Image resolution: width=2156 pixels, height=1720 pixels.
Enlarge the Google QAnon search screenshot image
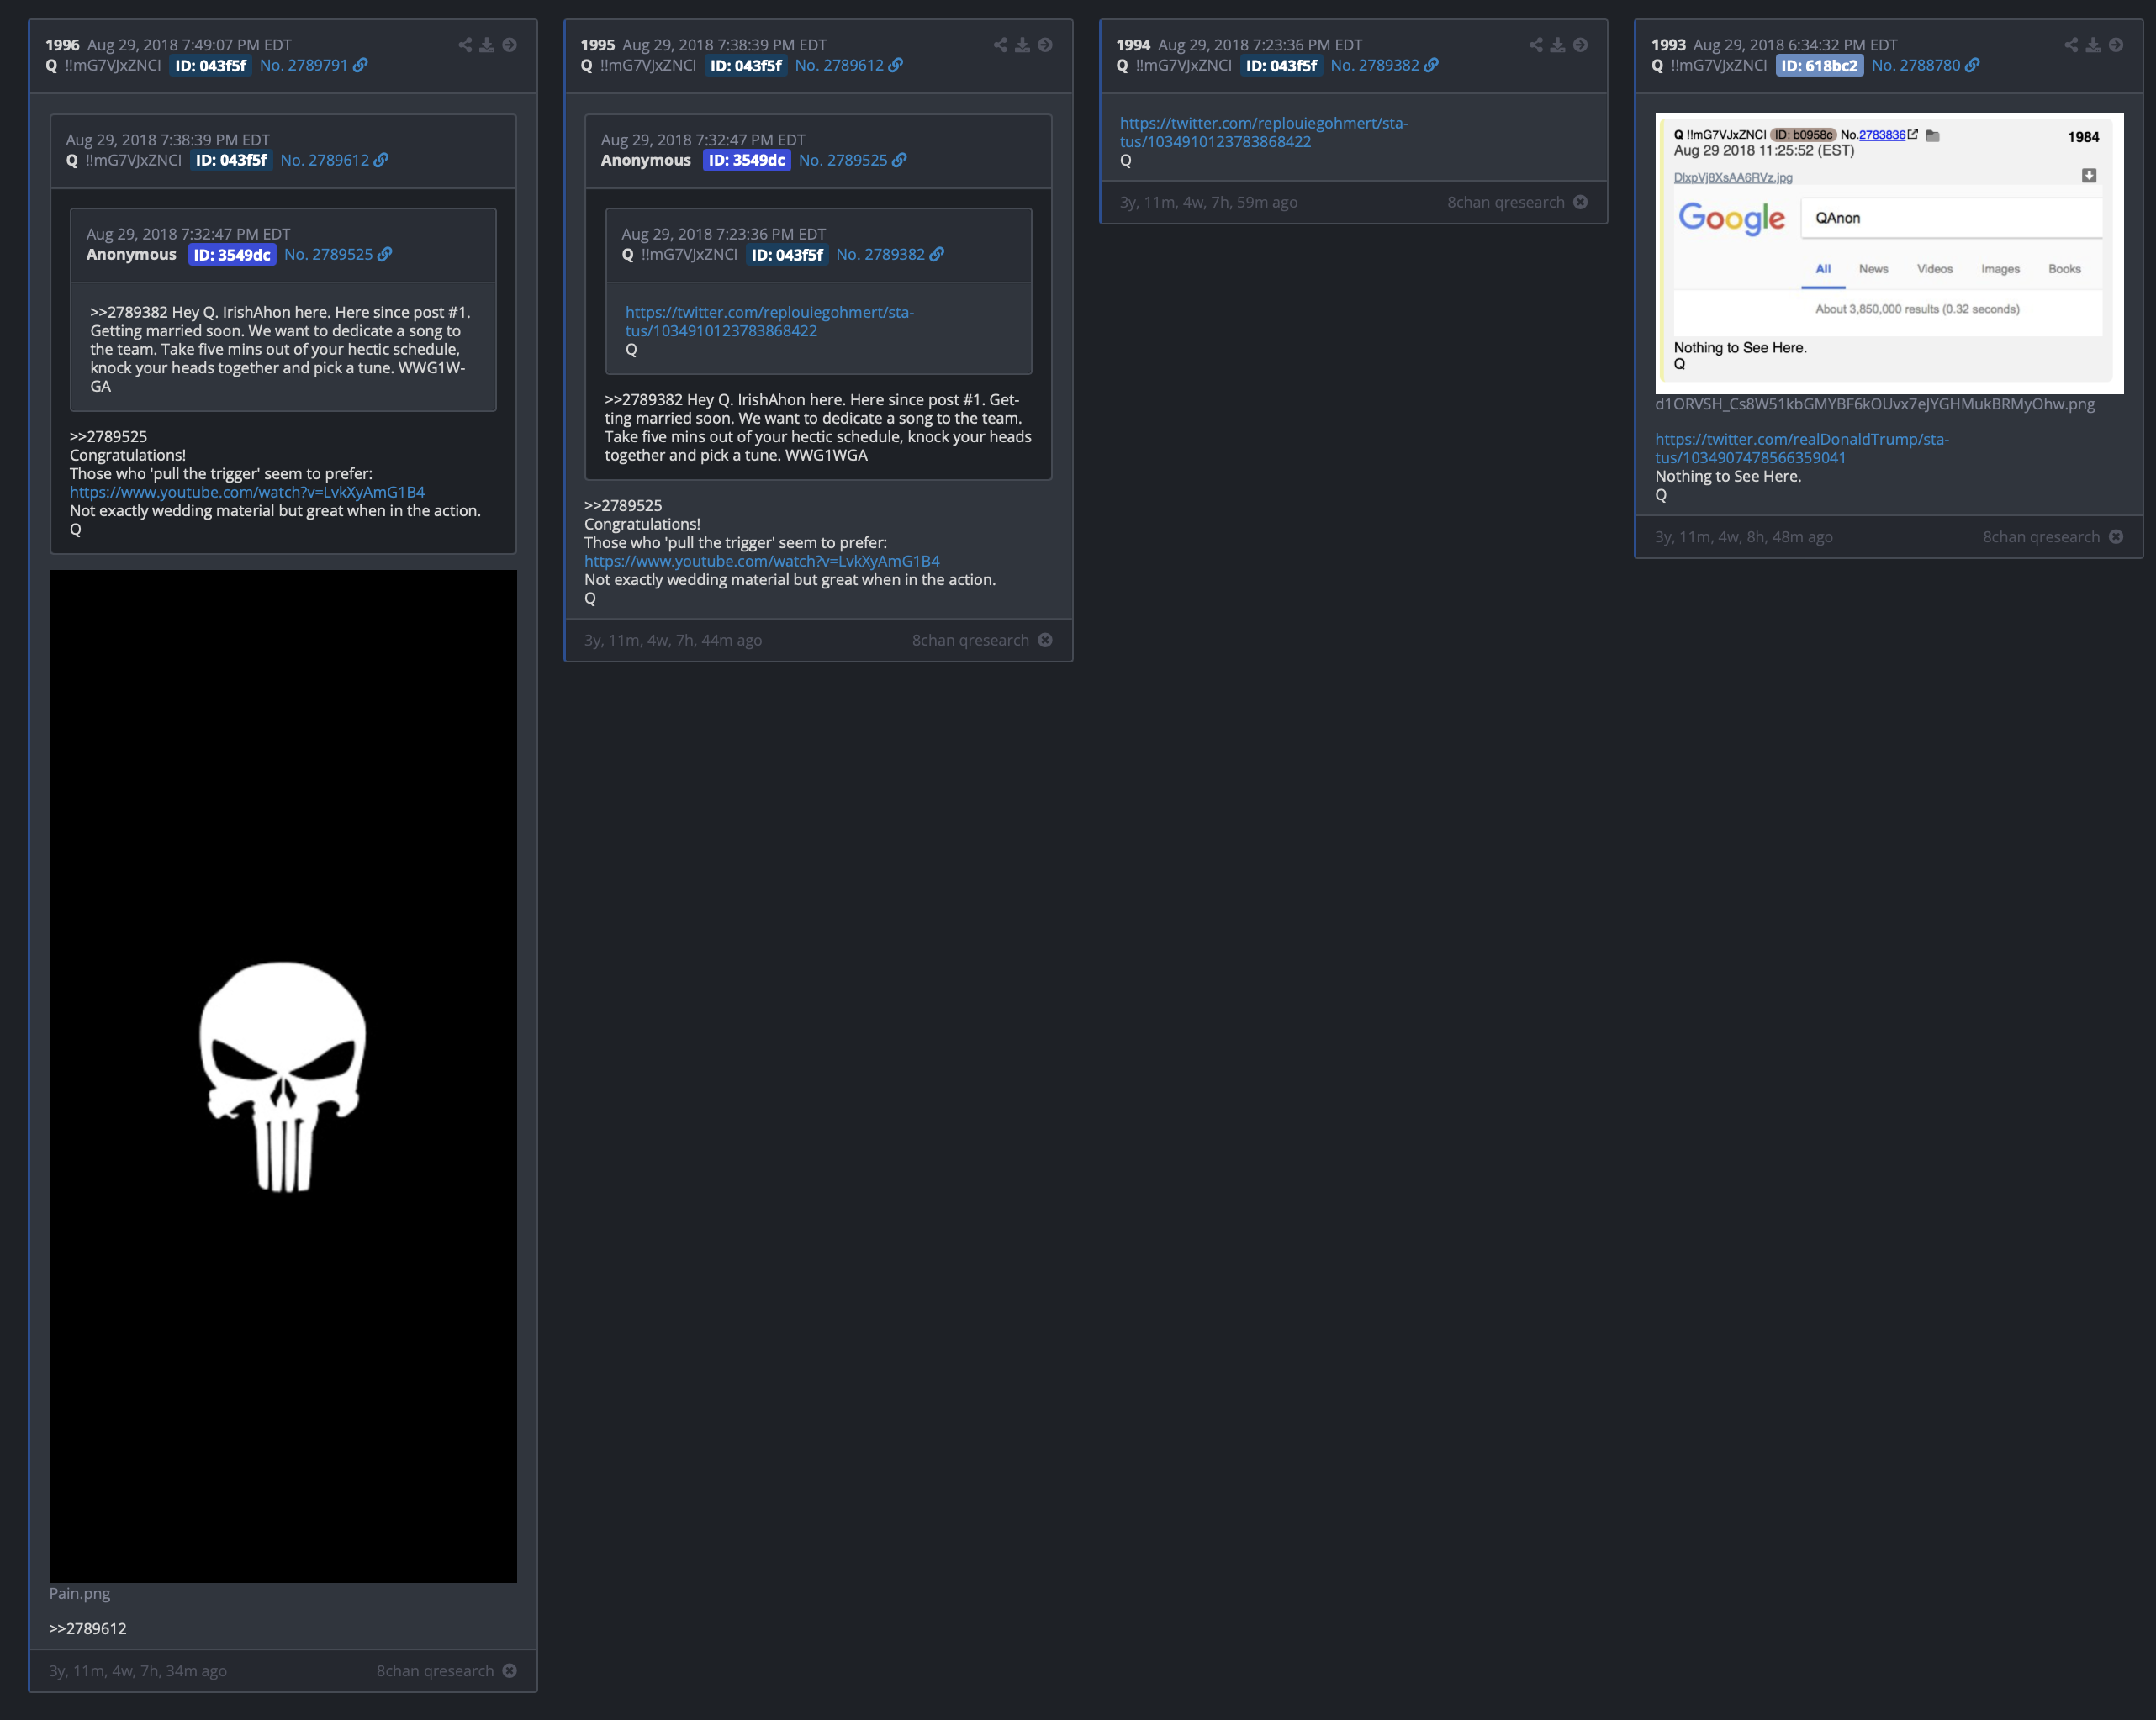coord(1889,253)
